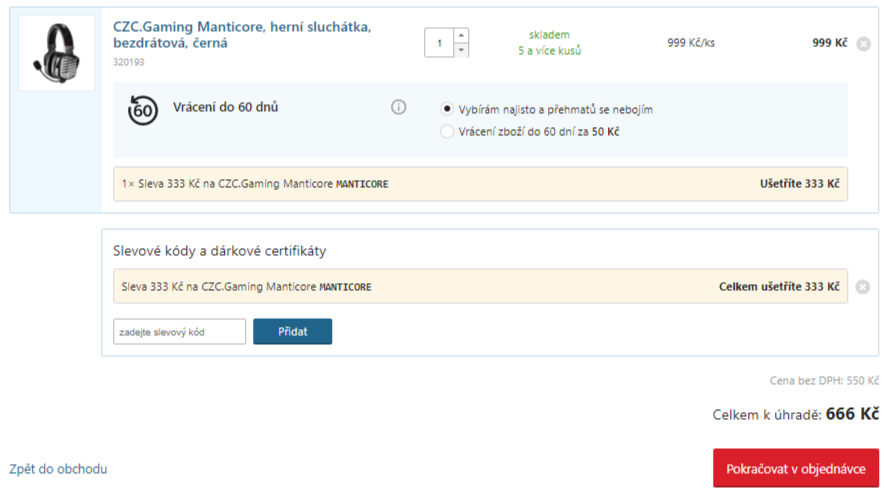The width and height of the screenshot is (885, 494).
Task: Click the "Ušetříte 333 Kč" discount banner
Action: click(480, 184)
